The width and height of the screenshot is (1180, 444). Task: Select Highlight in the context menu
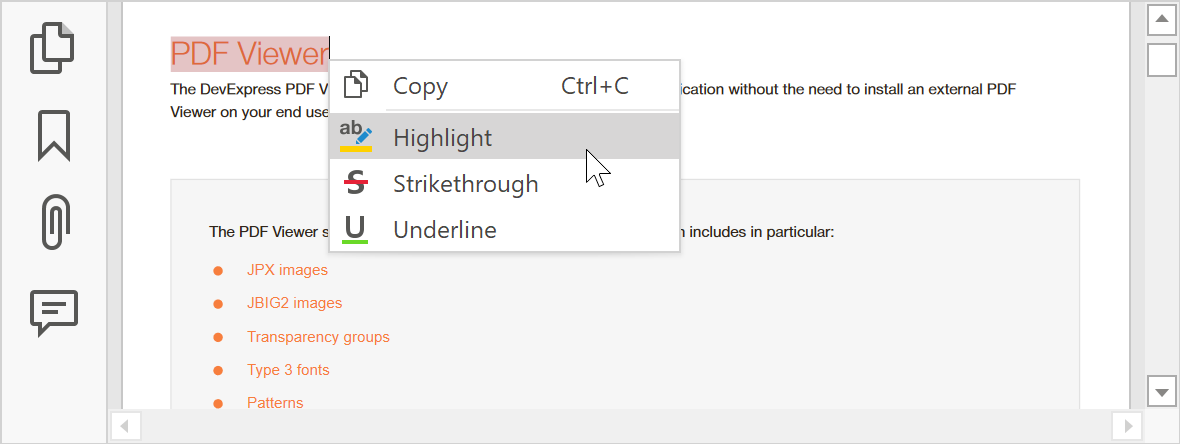tap(443, 137)
